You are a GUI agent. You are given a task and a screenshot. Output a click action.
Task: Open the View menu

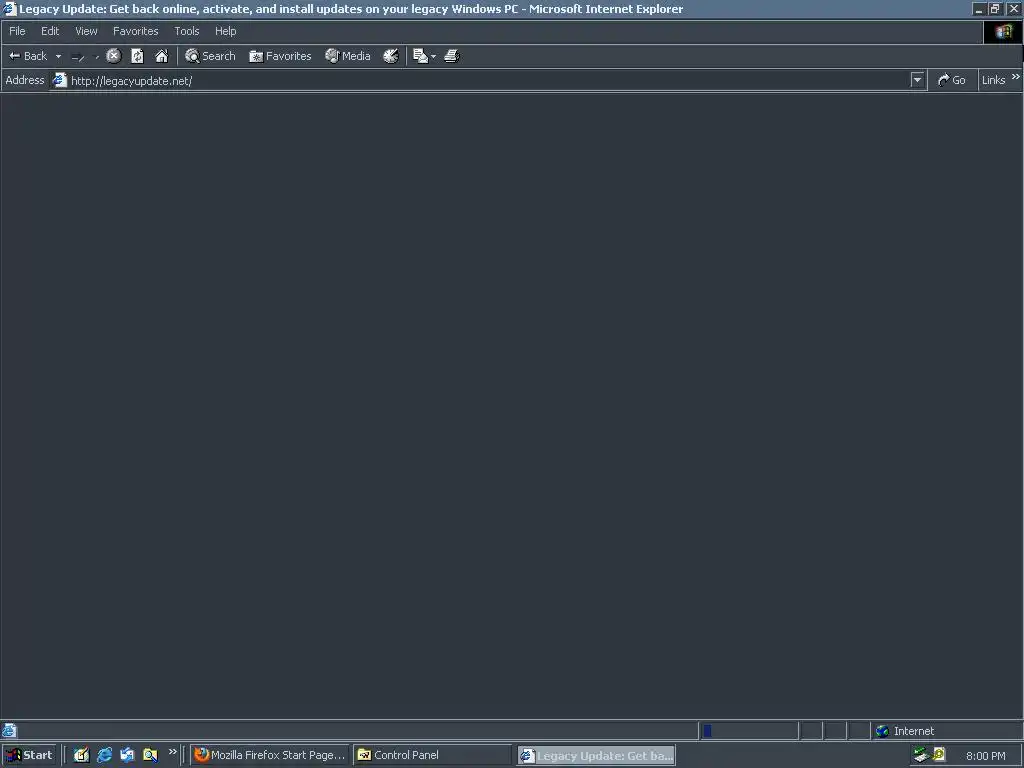(x=86, y=31)
